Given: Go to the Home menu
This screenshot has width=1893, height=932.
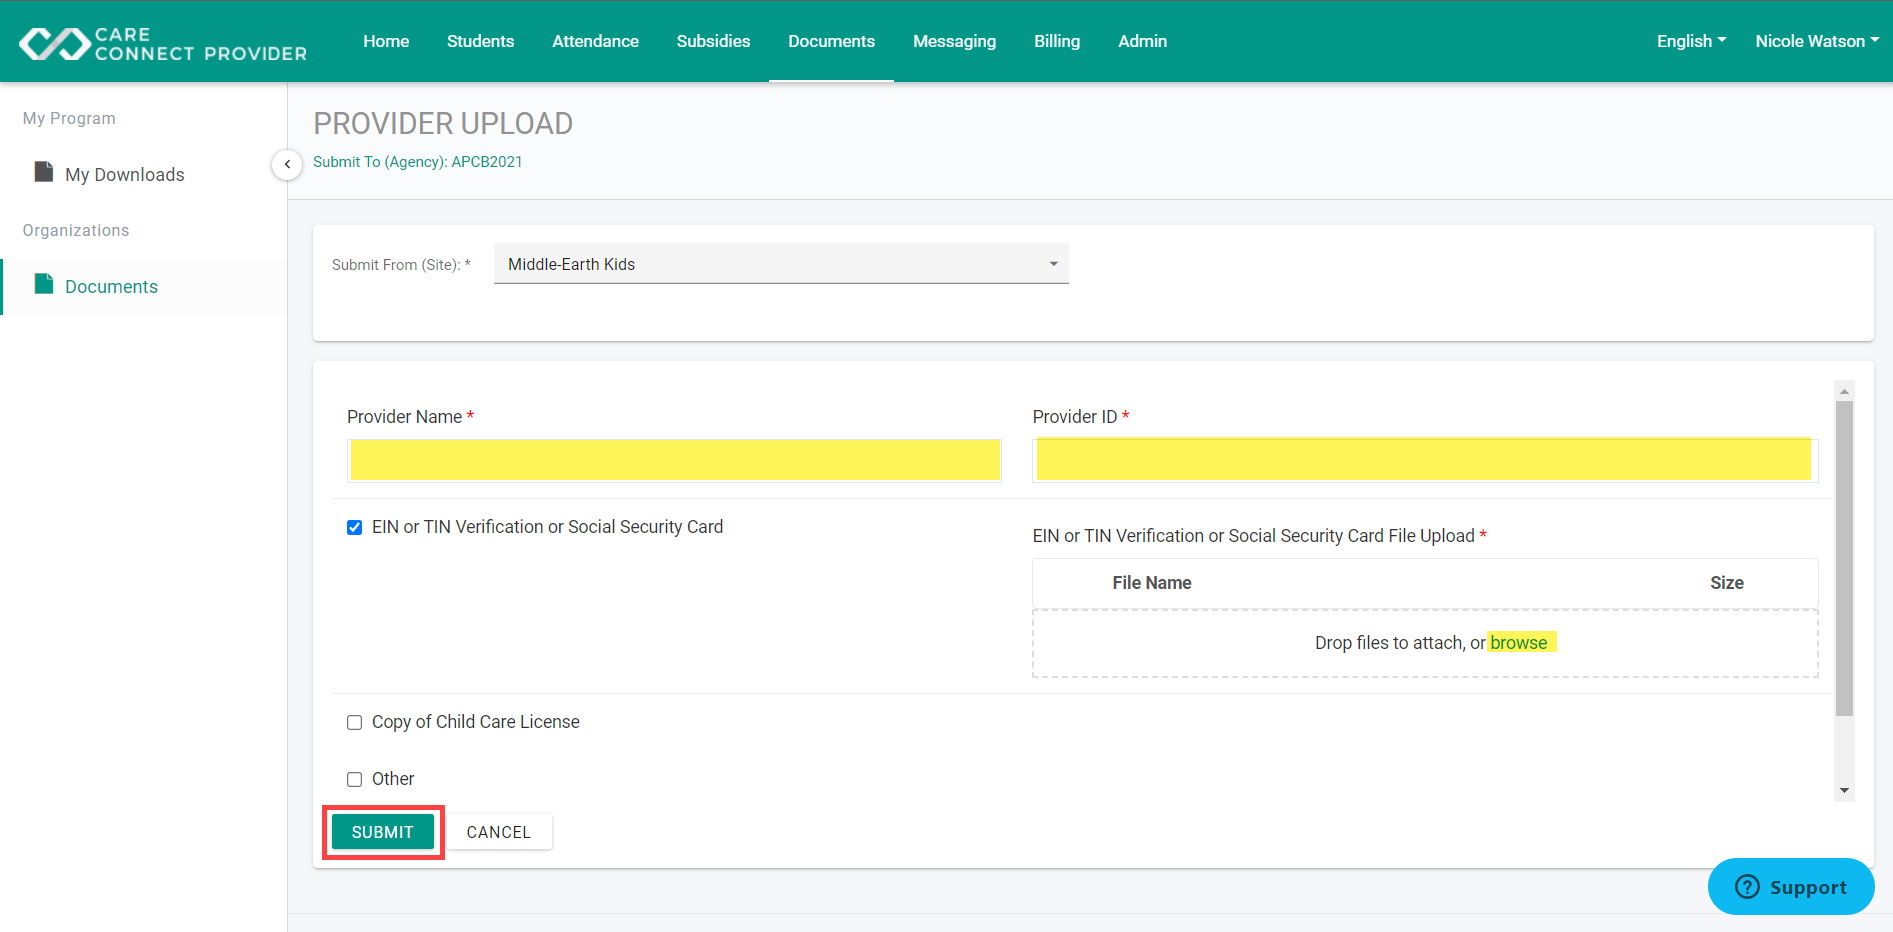Looking at the screenshot, I should point(386,41).
